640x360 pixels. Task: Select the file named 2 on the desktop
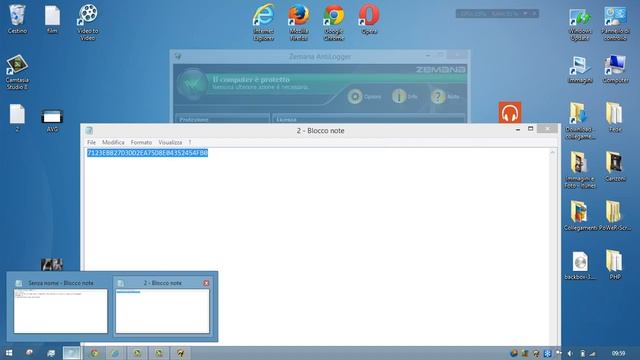[17, 118]
